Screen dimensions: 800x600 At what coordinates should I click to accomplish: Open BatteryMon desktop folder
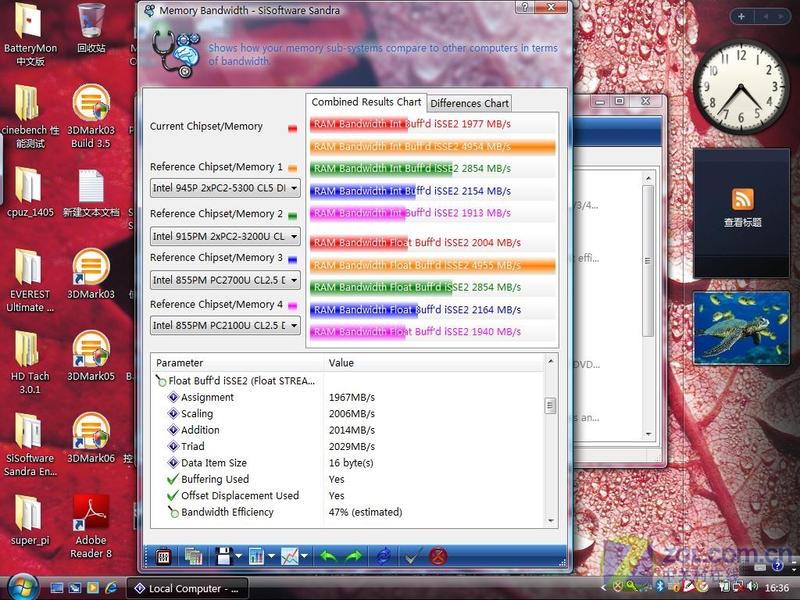[x=30, y=35]
